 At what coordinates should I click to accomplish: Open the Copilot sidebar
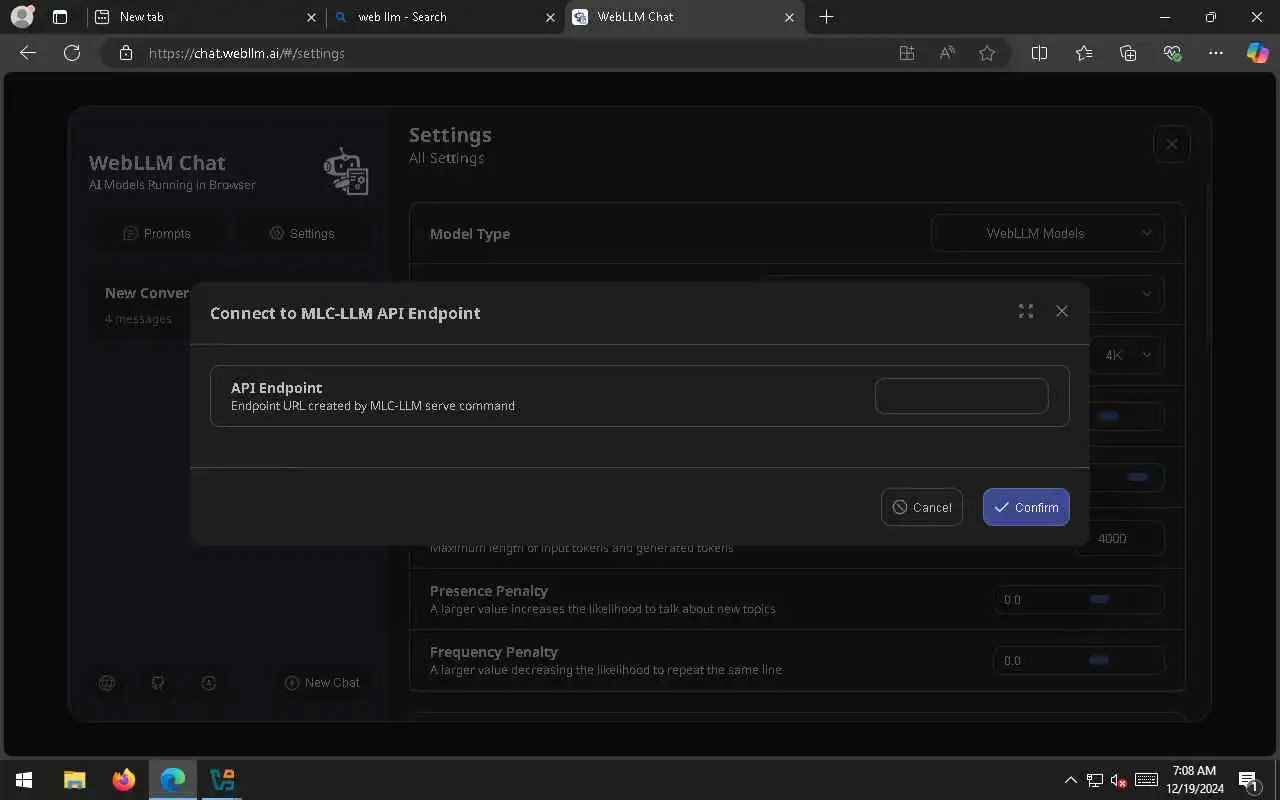[x=1257, y=53]
